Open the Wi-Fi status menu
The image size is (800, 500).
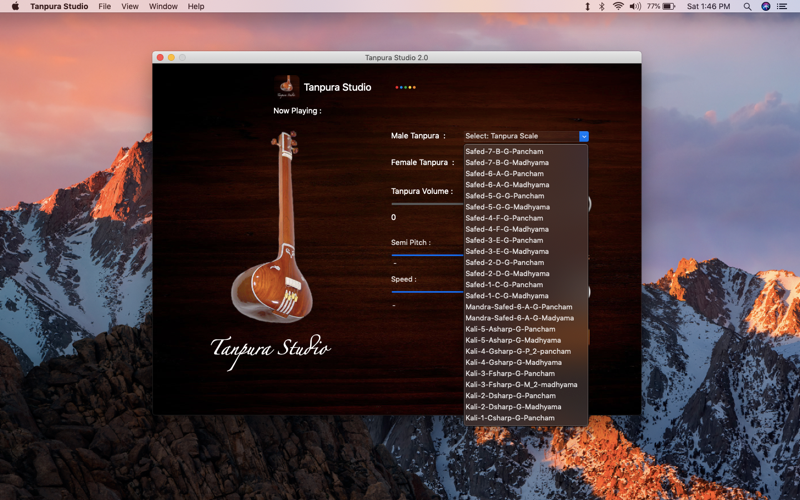click(x=618, y=6)
